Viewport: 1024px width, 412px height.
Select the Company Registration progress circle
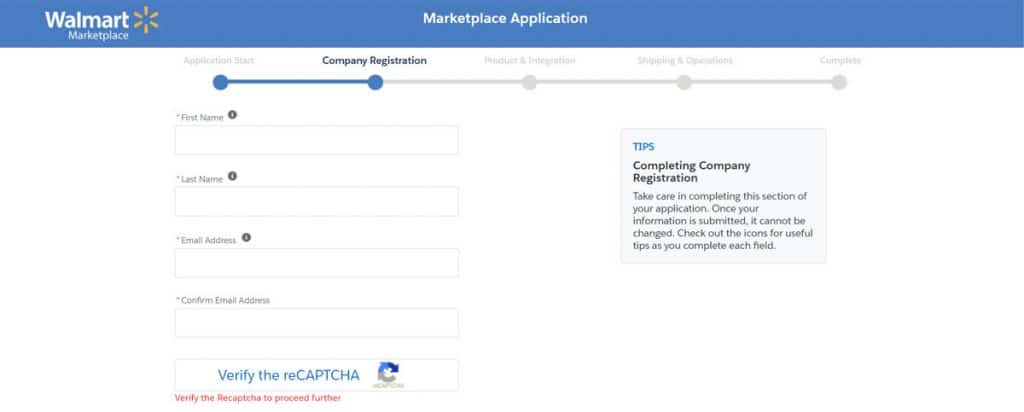pyautogui.click(x=375, y=83)
